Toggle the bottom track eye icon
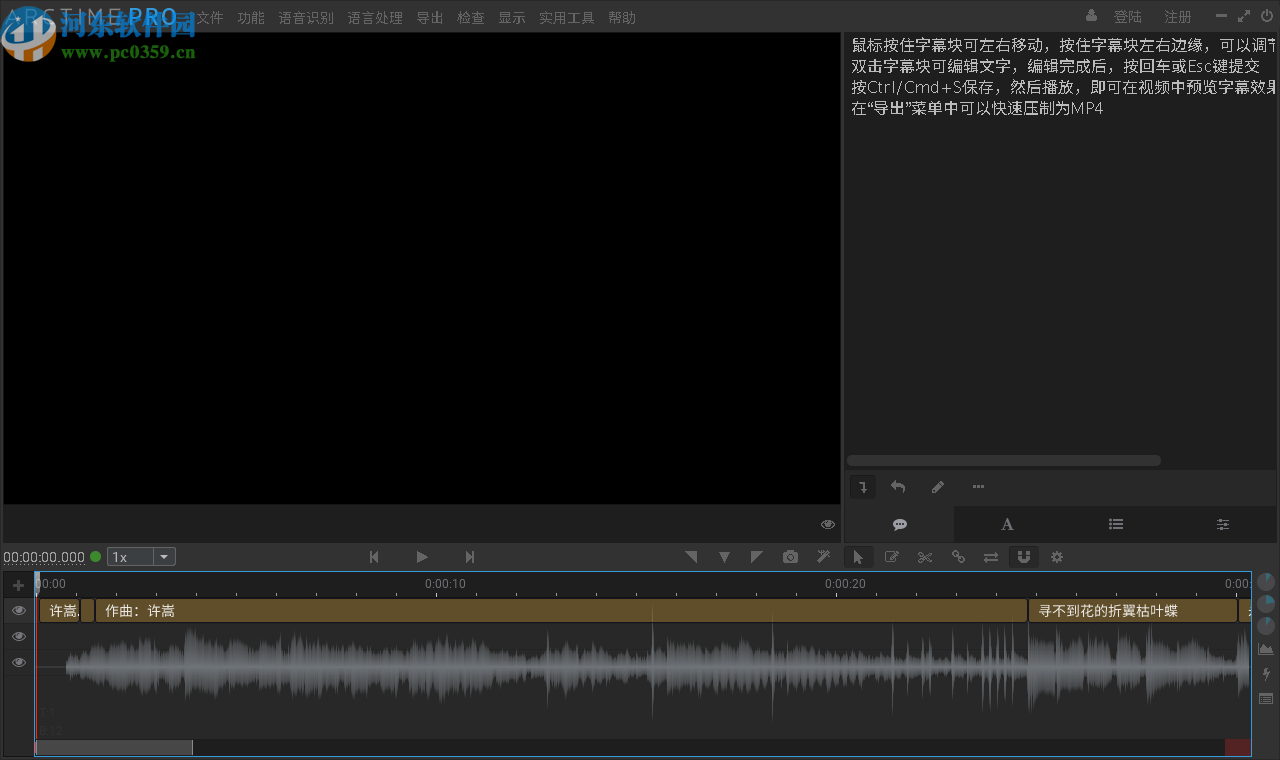The image size is (1280, 760). (x=18, y=662)
